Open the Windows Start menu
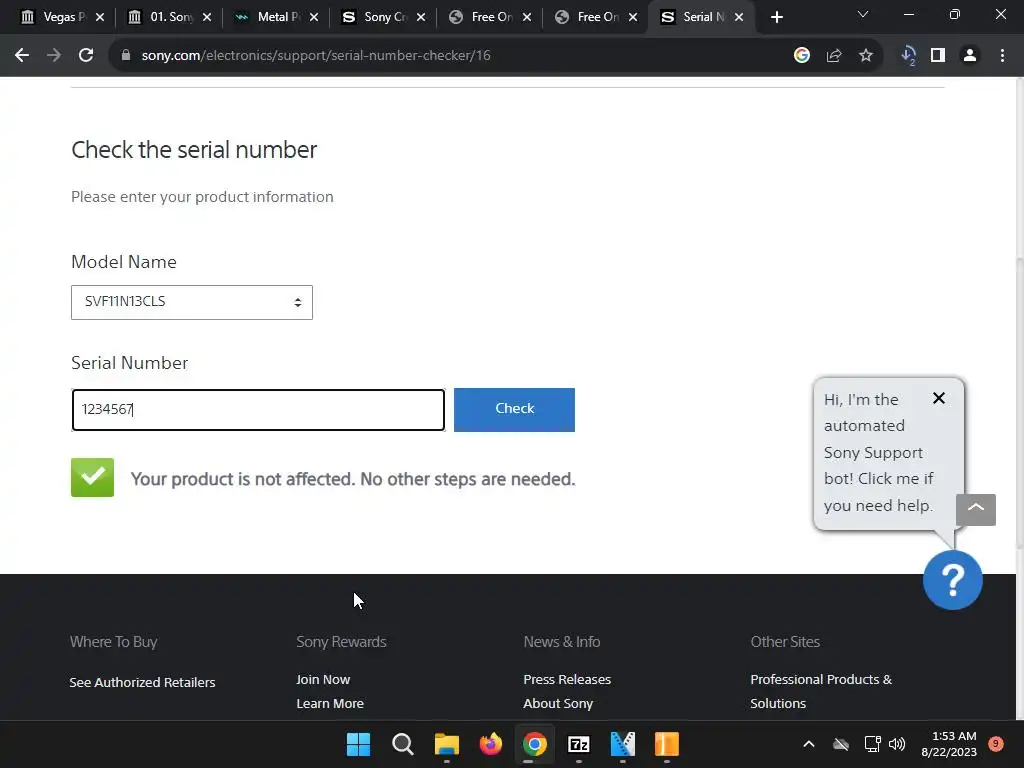 click(358, 744)
